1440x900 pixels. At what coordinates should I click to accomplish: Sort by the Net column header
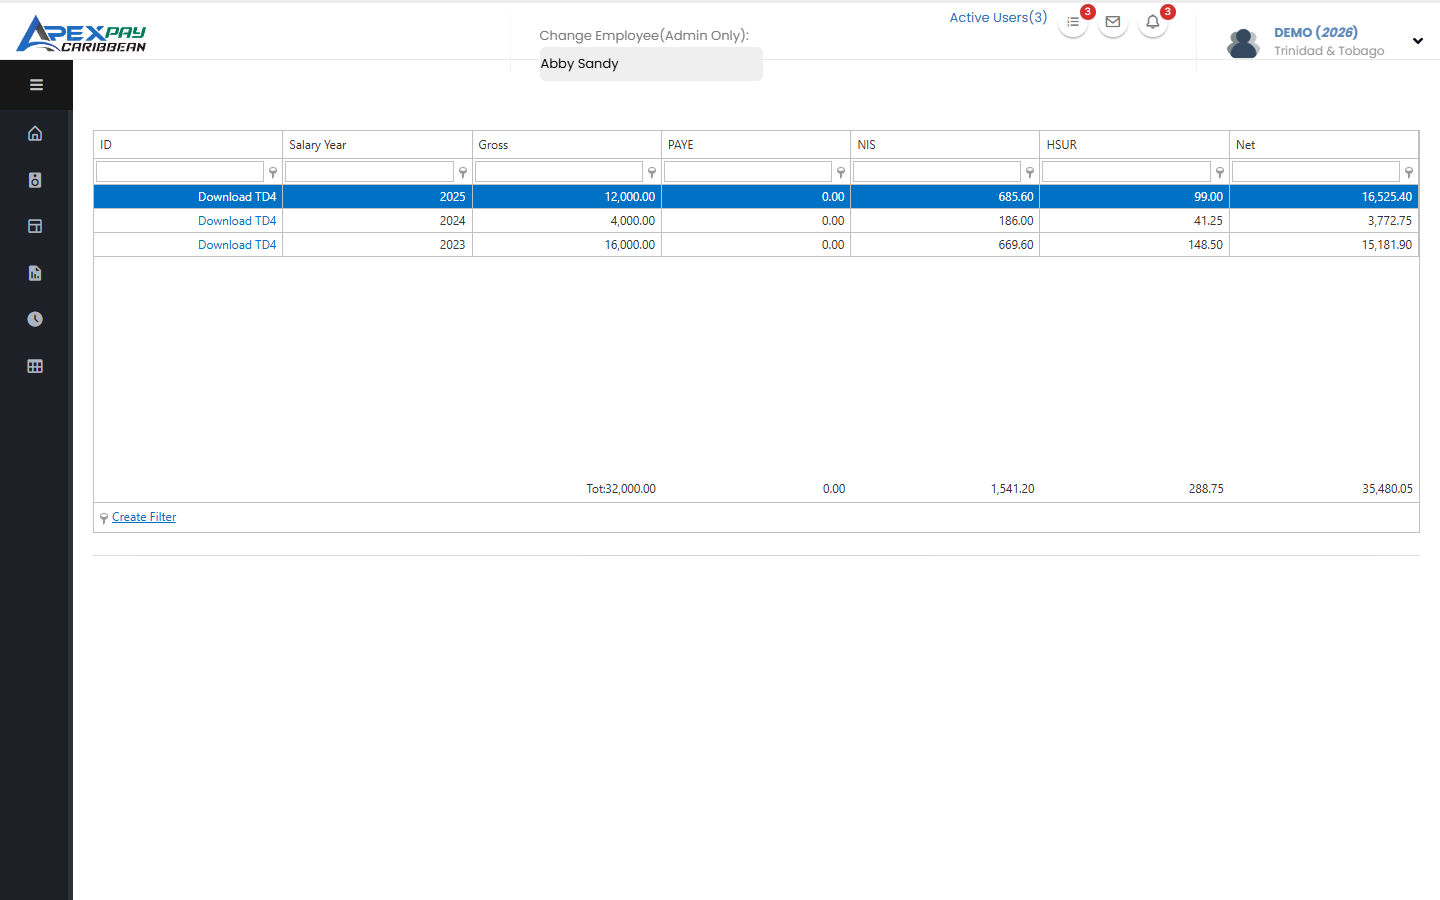(x=1324, y=145)
